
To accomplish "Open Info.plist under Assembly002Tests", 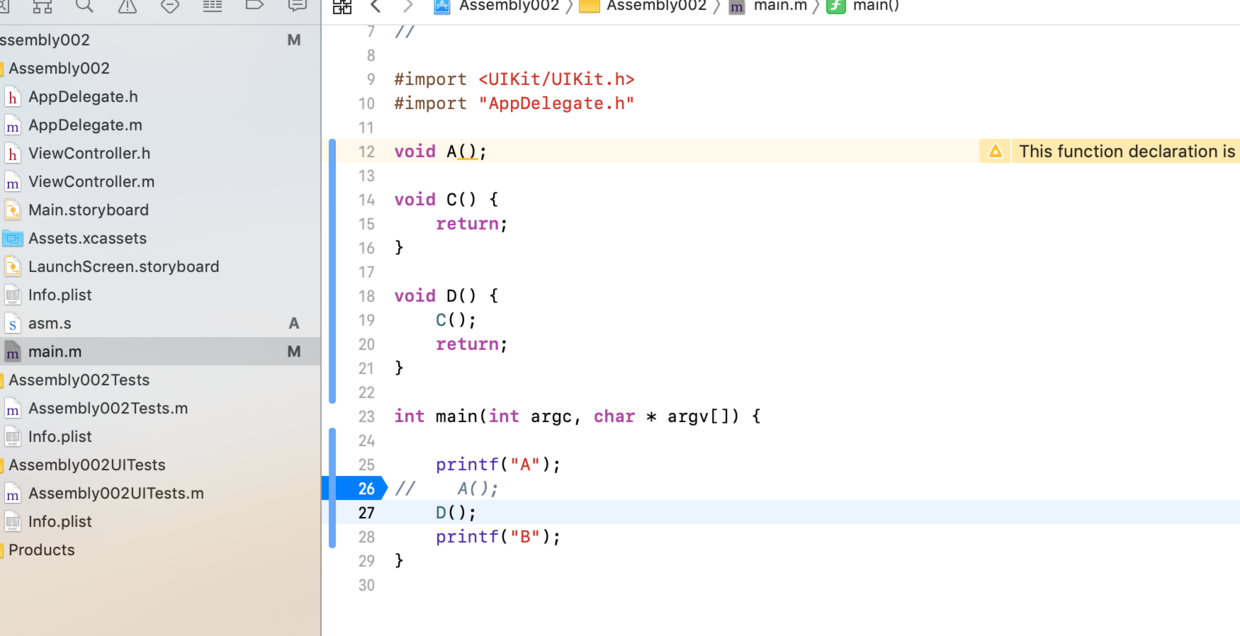I will (x=60, y=437).
